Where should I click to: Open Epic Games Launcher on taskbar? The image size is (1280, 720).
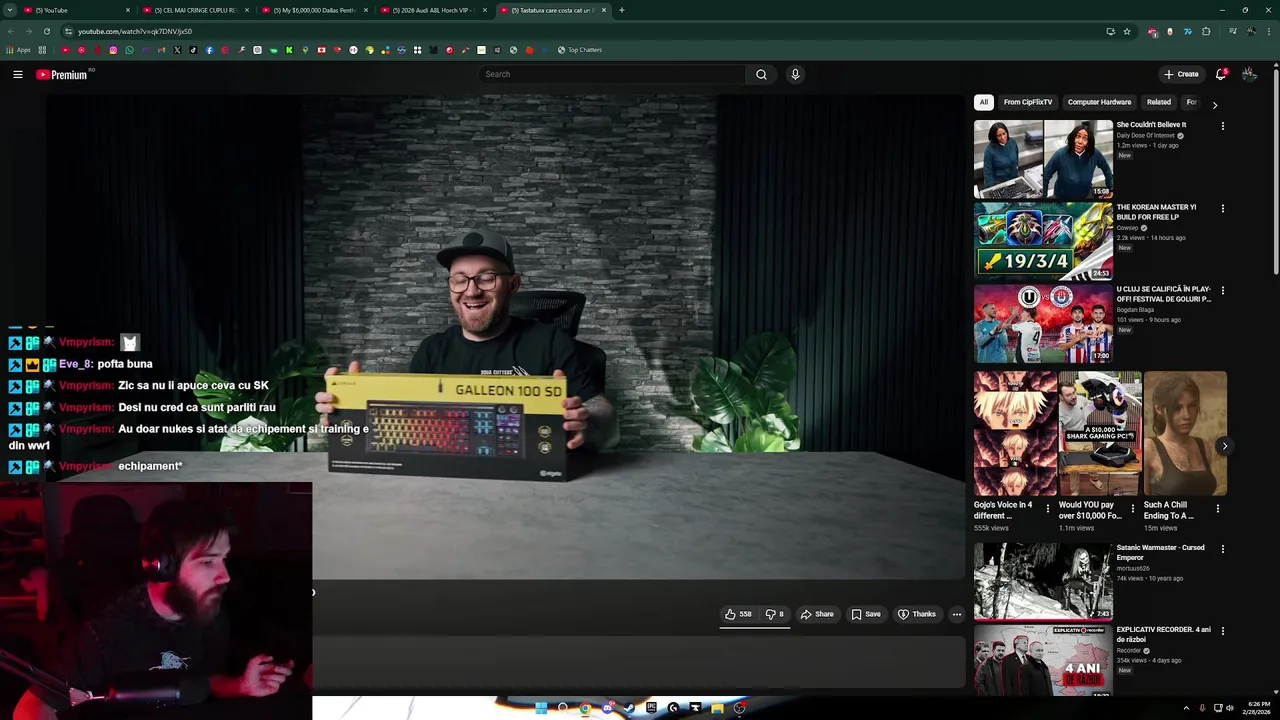click(x=651, y=708)
